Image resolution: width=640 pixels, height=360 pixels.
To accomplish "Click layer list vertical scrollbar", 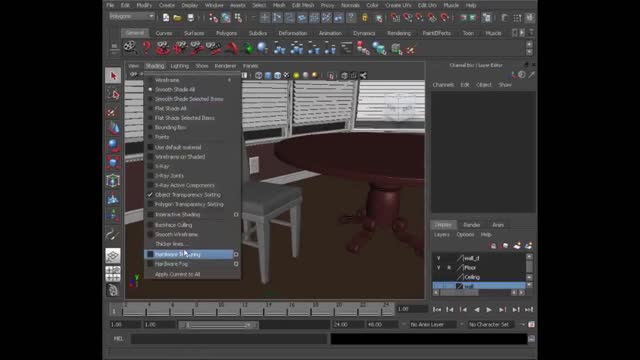I will (529, 267).
